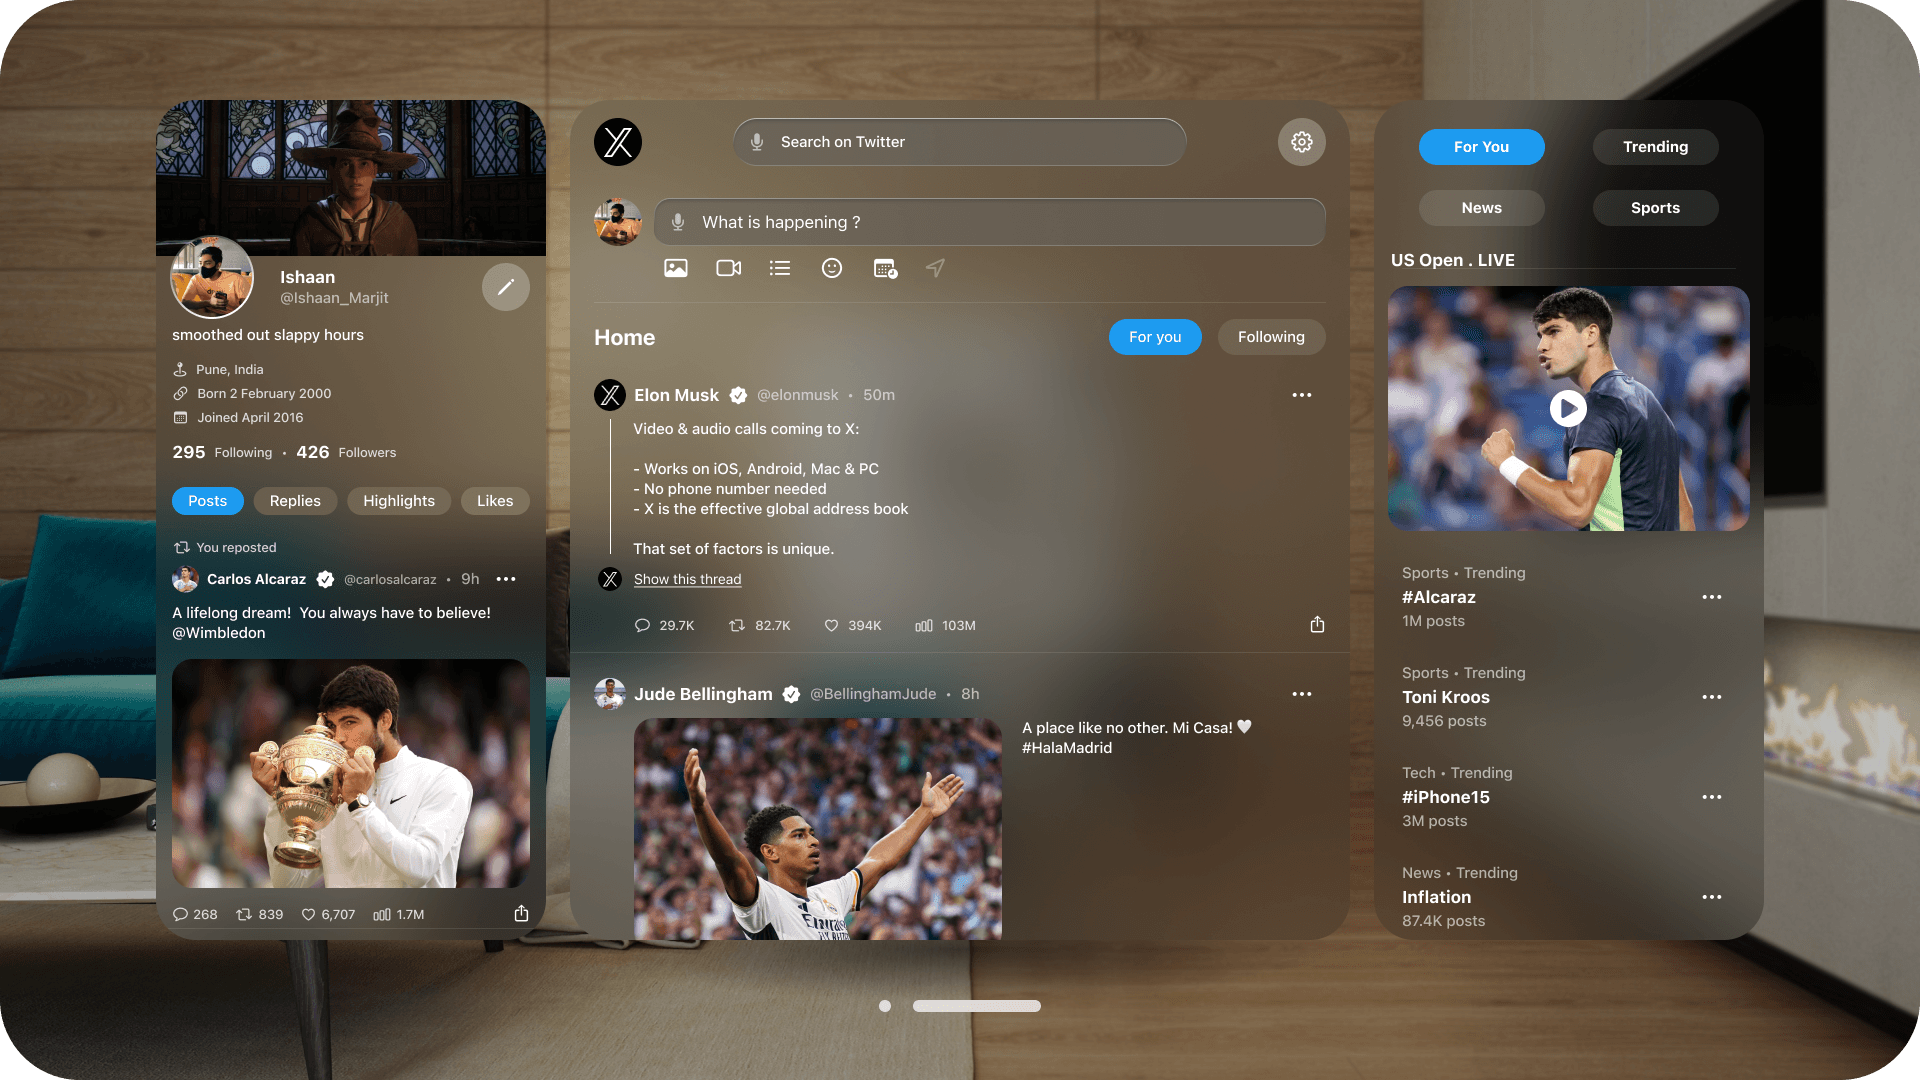Screen dimensions: 1920x1080
Task: Open the Highlights profile tab
Action: [399, 501]
